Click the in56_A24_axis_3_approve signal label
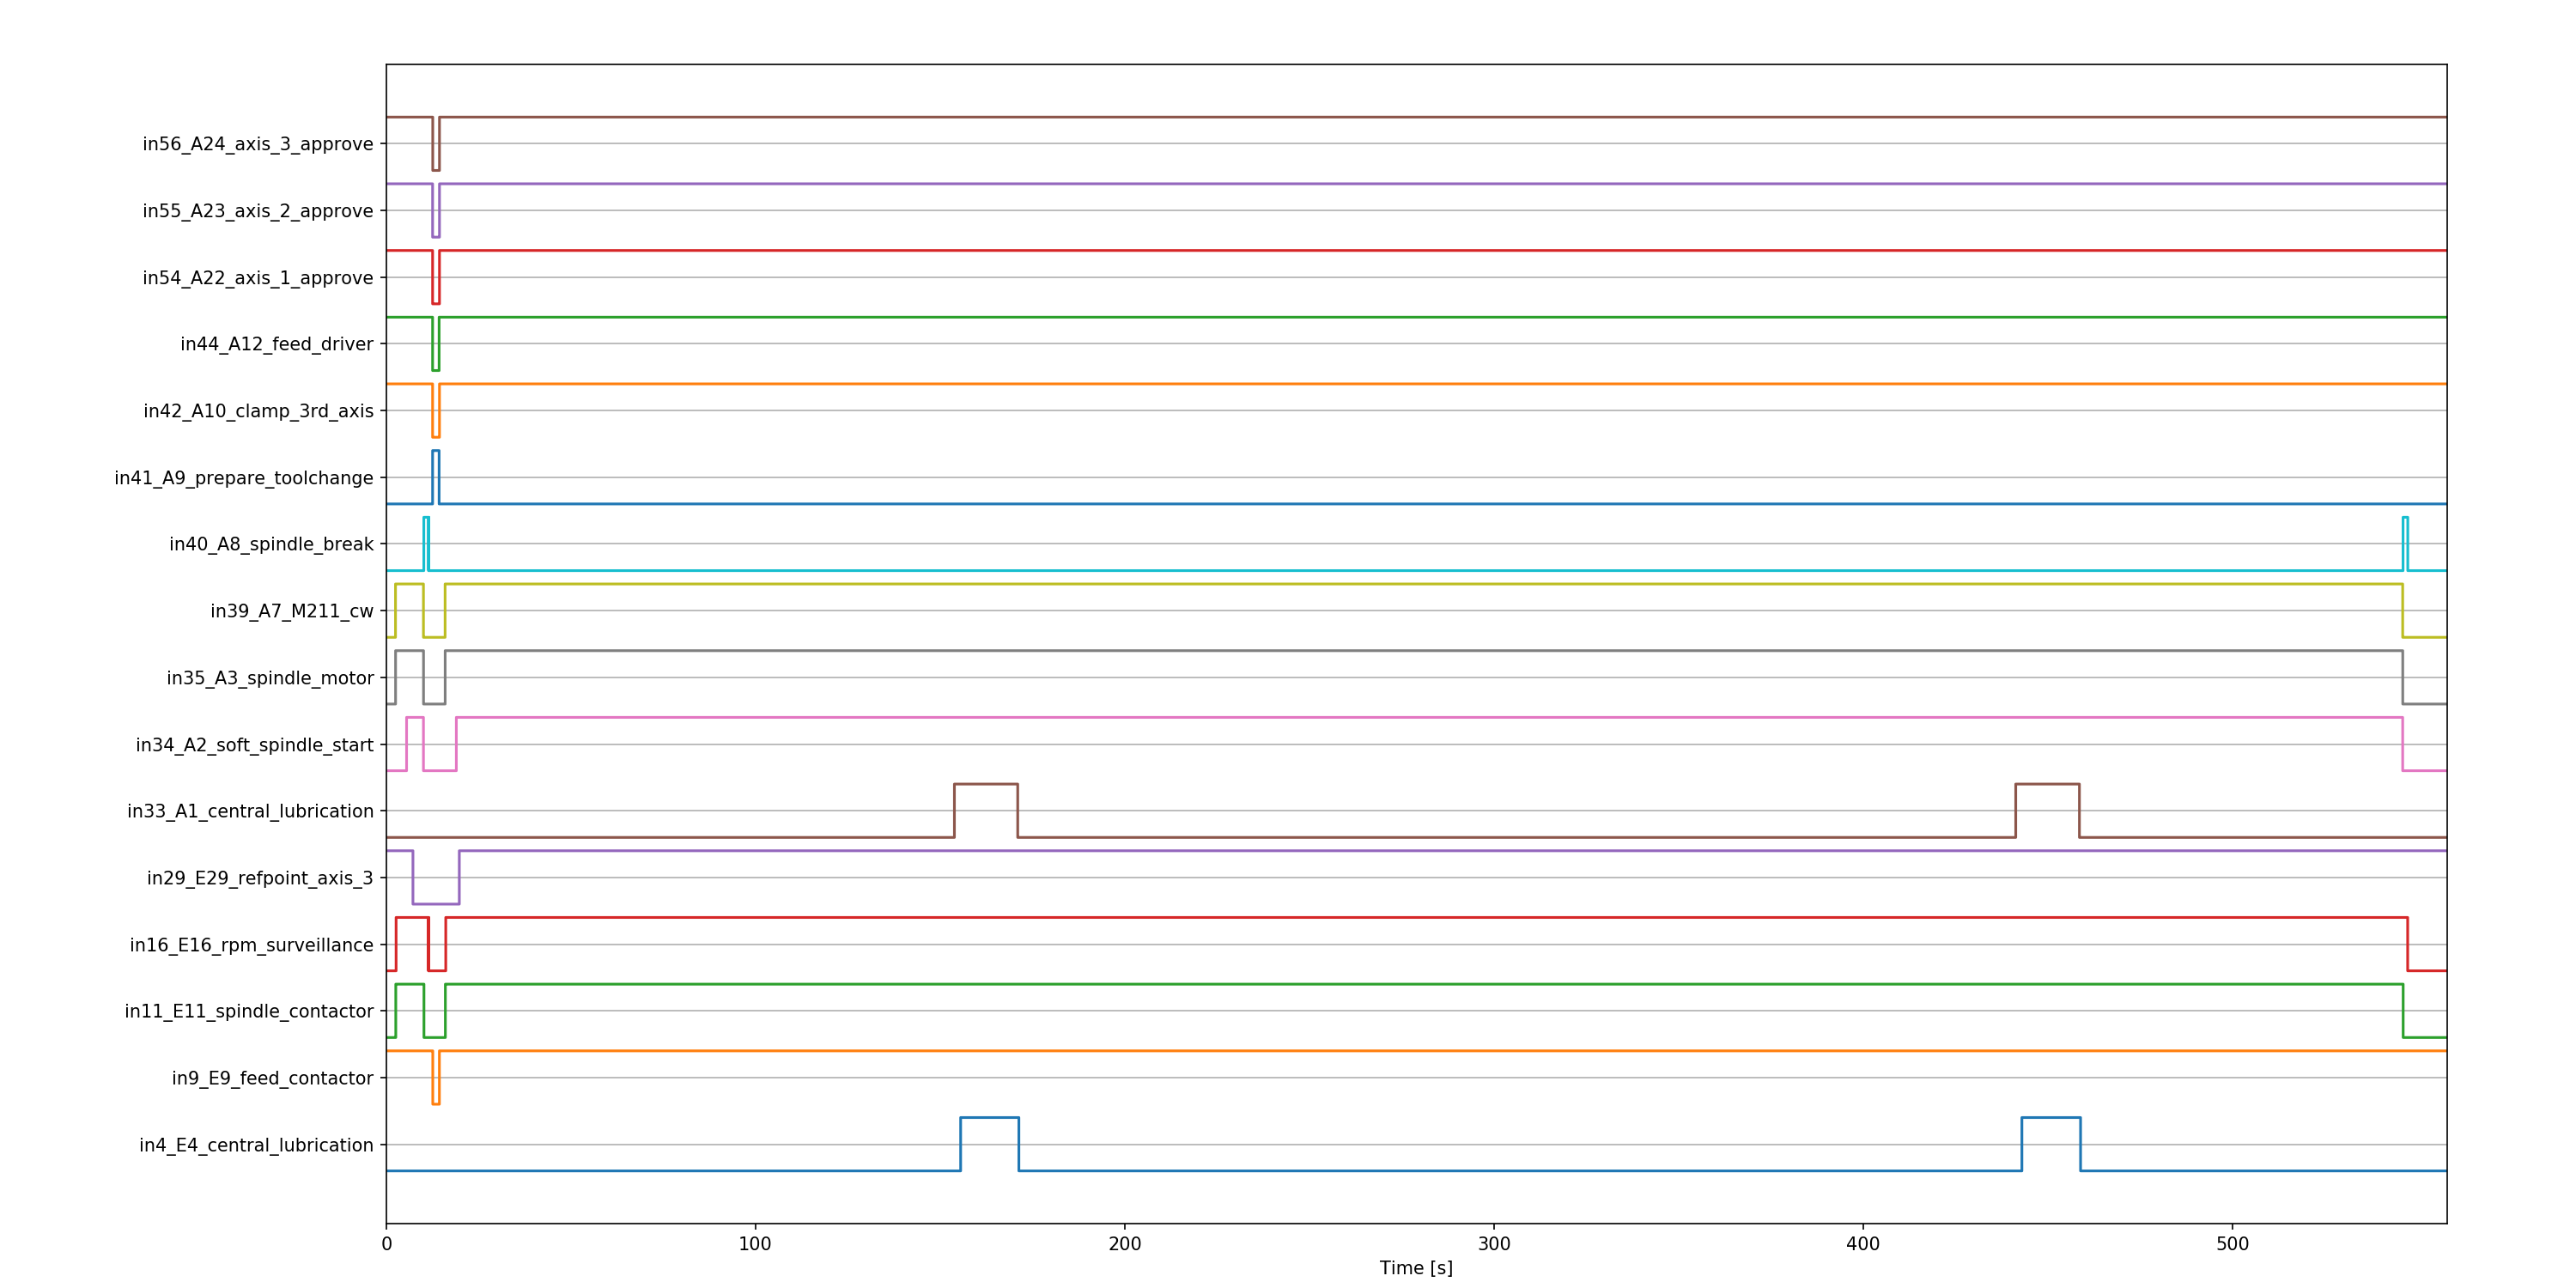The width and height of the screenshot is (2576, 1288). click(x=258, y=144)
